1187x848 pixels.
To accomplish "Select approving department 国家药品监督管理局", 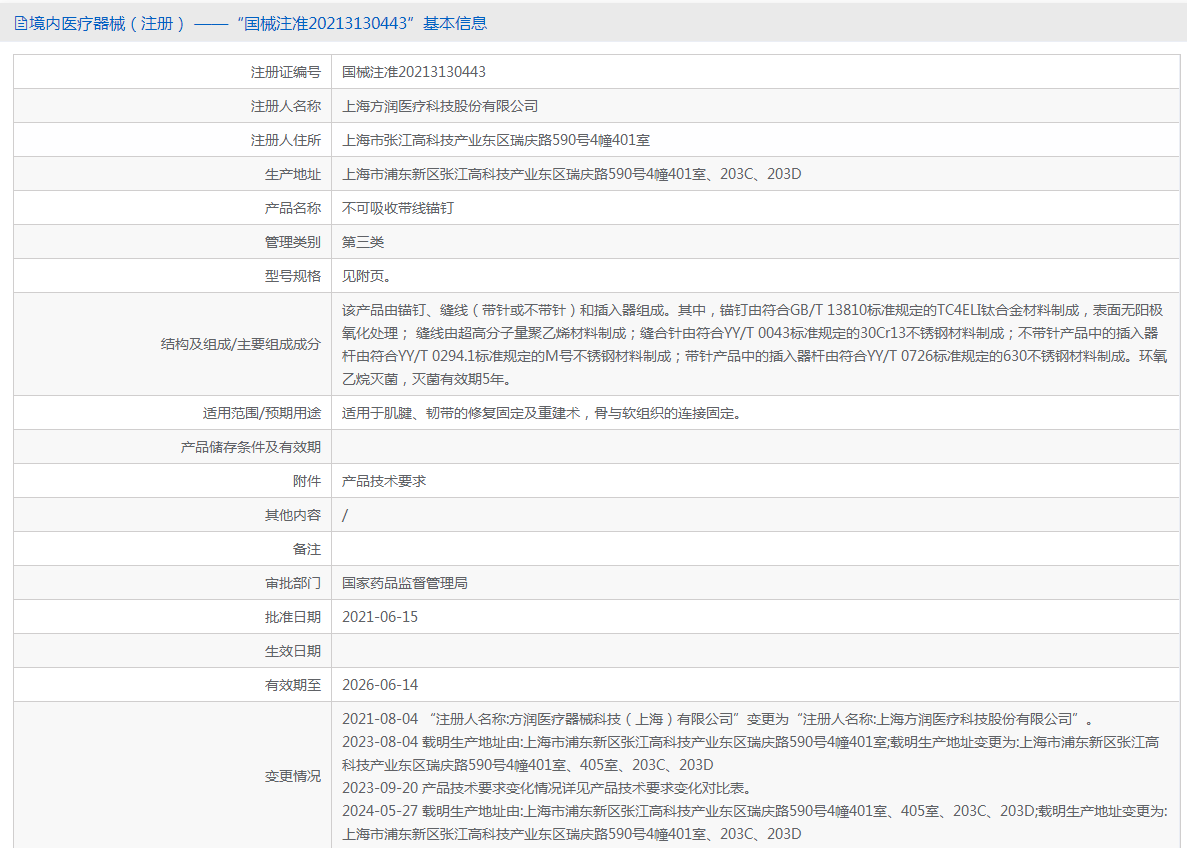I will (x=405, y=584).
